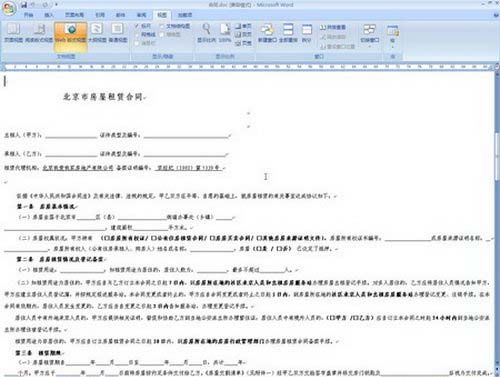The width and height of the screenshot is (500, 377).
Task: Select the View tab (视图)
Action: pos(162,15)
